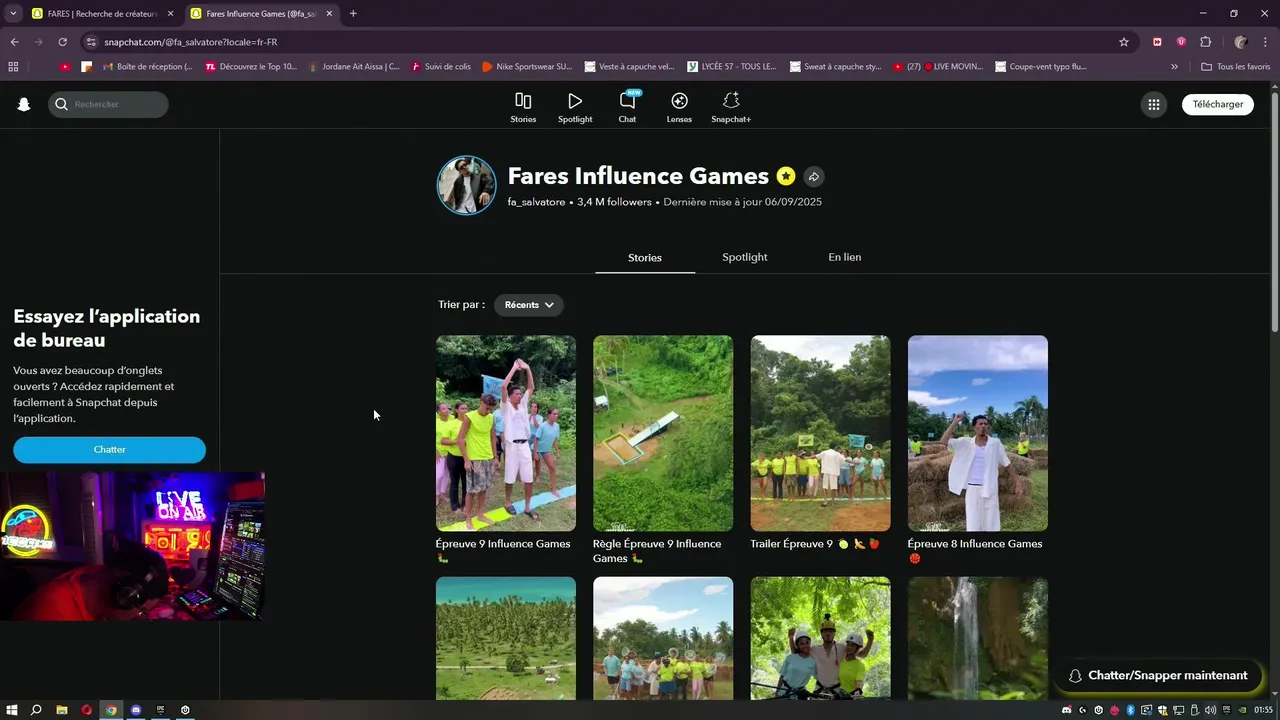
Task: Focus the Rechercher search field
Action: click(x=108, y=104)
